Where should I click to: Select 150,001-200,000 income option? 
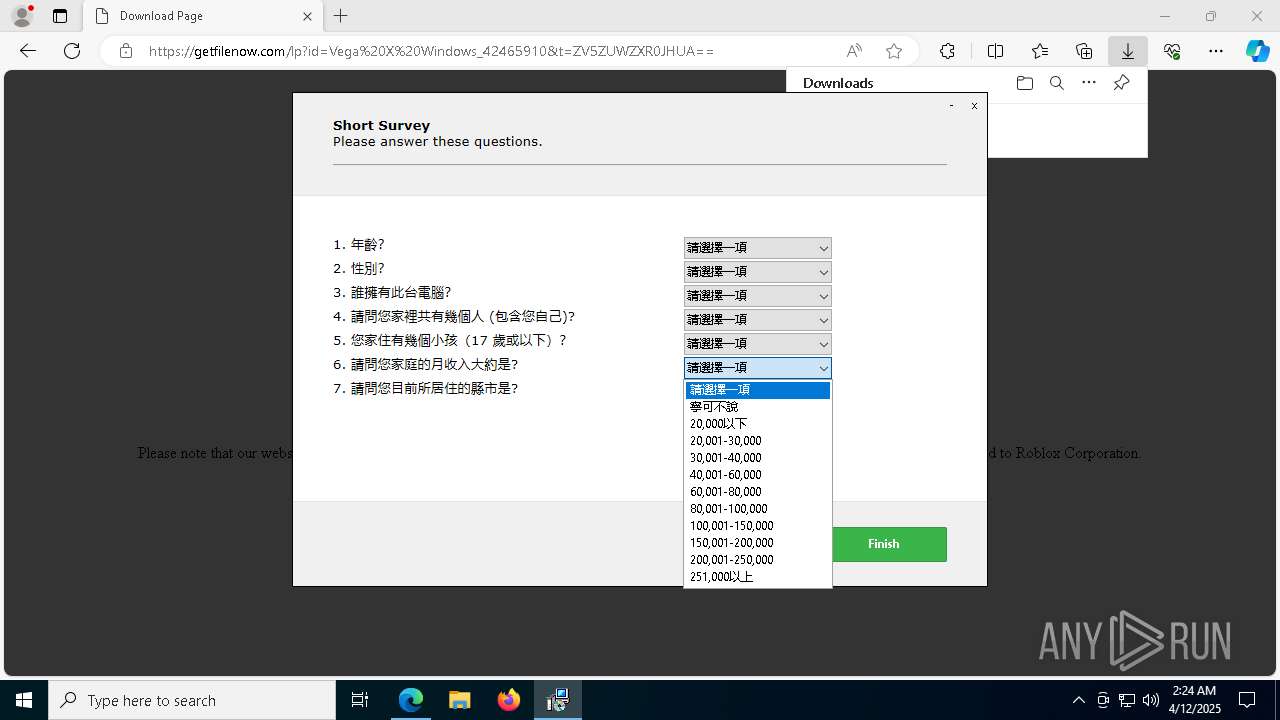tap(758, 543)
